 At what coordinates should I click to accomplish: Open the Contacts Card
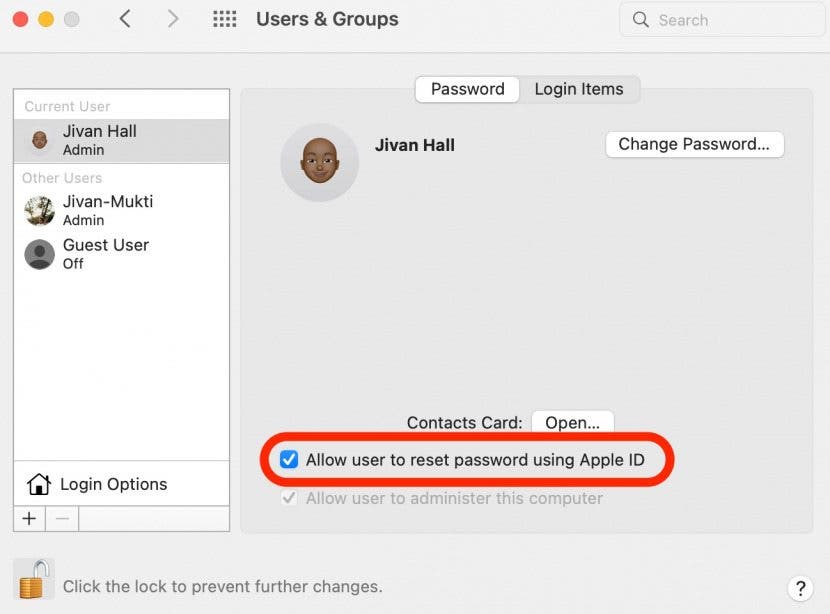(572, 422)
